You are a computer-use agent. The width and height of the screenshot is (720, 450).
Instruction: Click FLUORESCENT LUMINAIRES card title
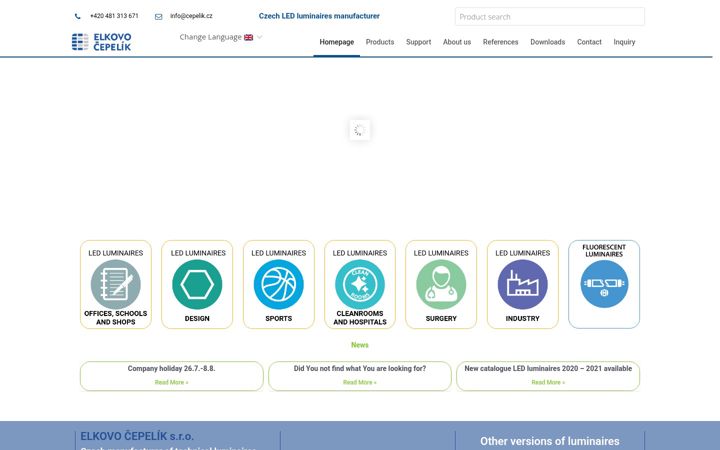pos(604,251)
